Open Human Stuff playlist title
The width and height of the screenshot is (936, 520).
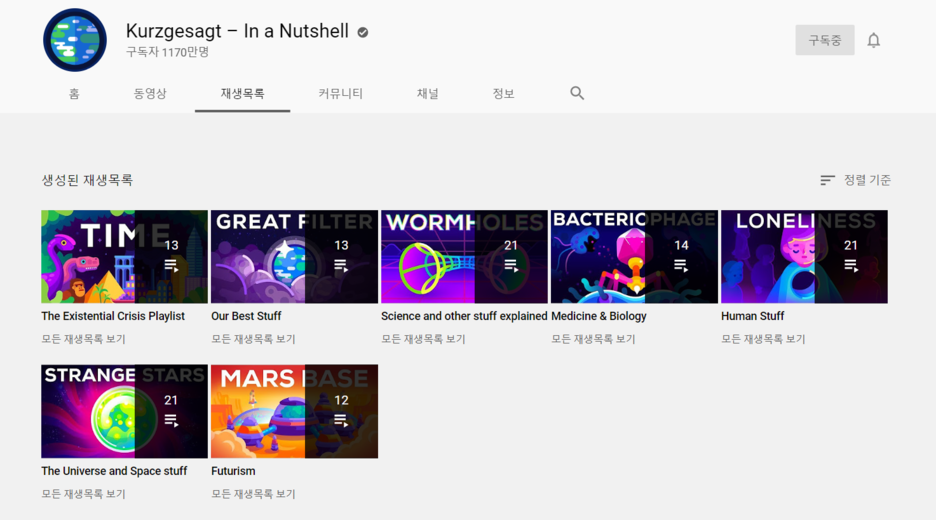click(x=752, y=316)
